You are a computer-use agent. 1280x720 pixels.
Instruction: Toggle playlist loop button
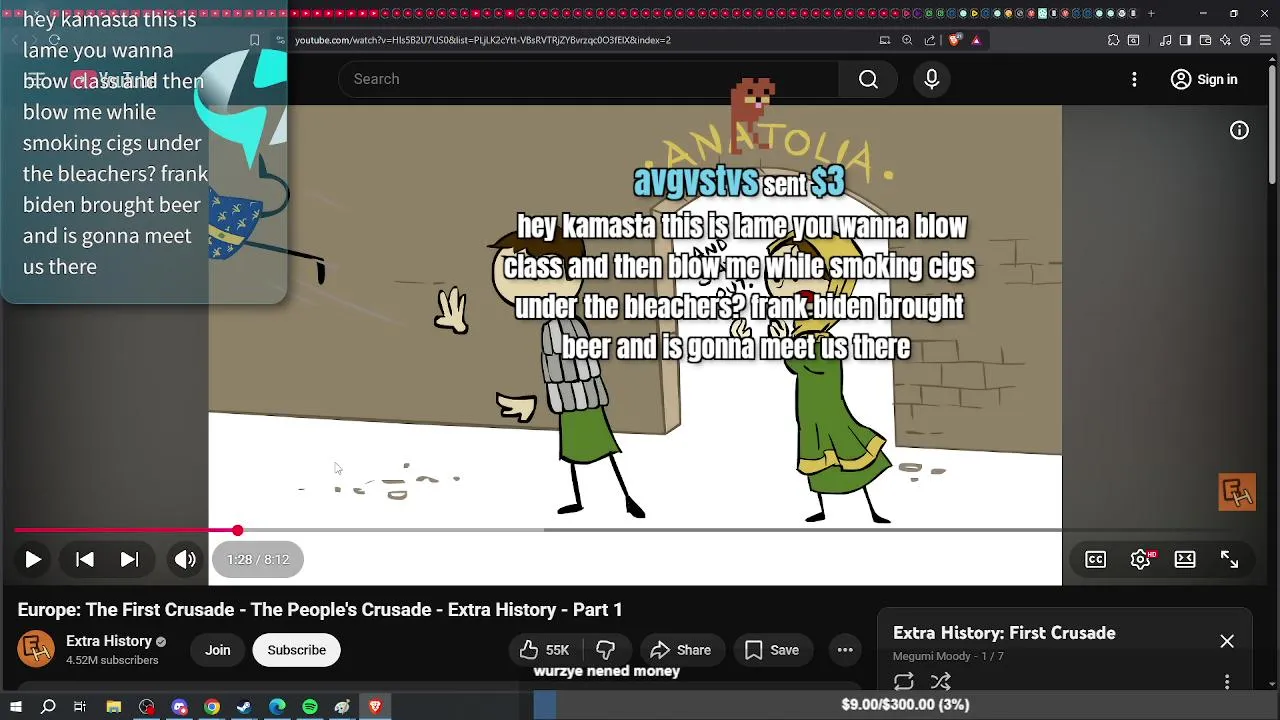[904, 682]
